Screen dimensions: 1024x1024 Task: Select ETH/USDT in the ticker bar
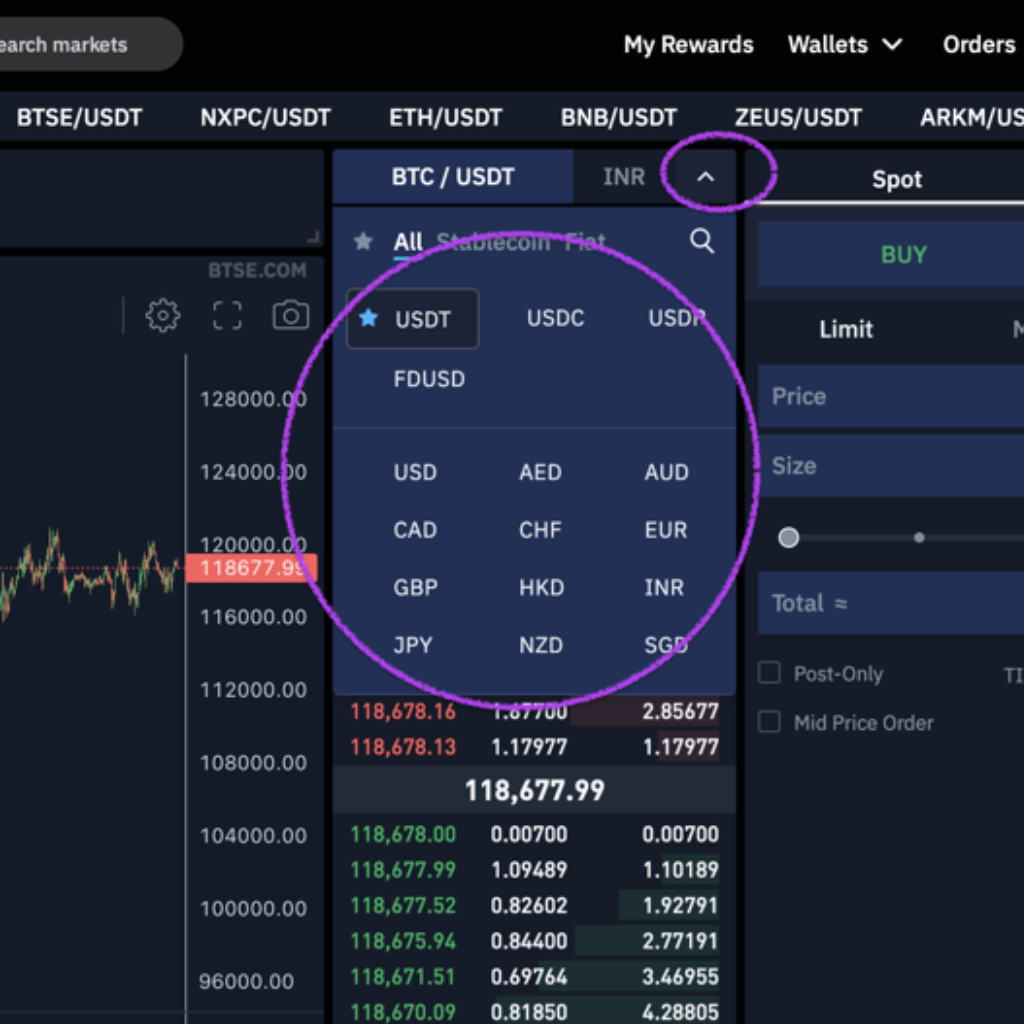[x=445, y=118]
